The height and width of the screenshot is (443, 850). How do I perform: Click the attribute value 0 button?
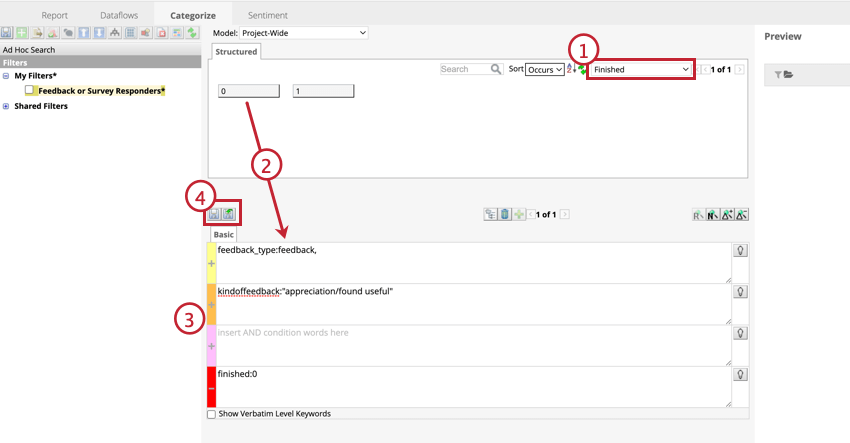tap(249, 91)
